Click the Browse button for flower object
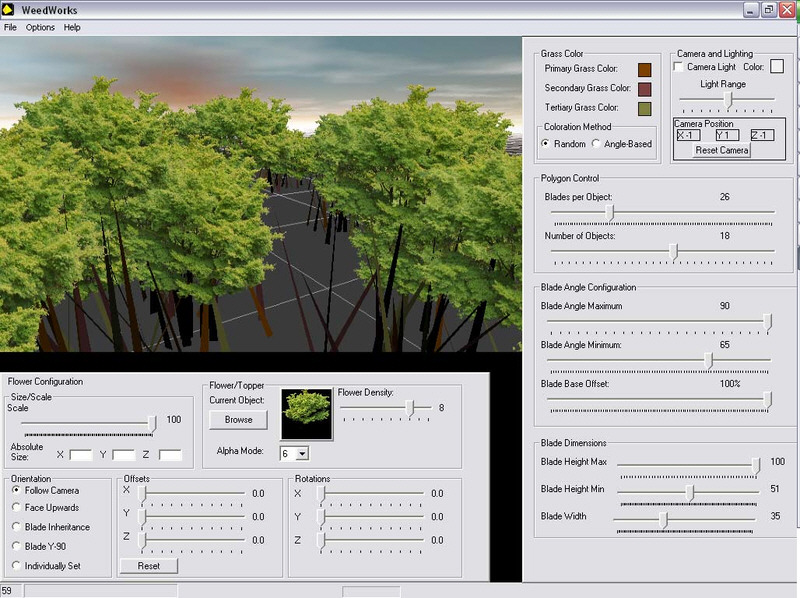The height and width of the screenshot is (598, 800). [238, 420]
